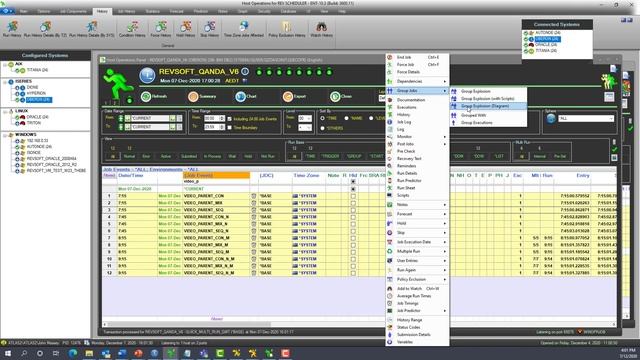This screenshot has height=360, width=640.
Task: Select Job Log from context menu
Action: pyautogui.click(x=417, y=122)
